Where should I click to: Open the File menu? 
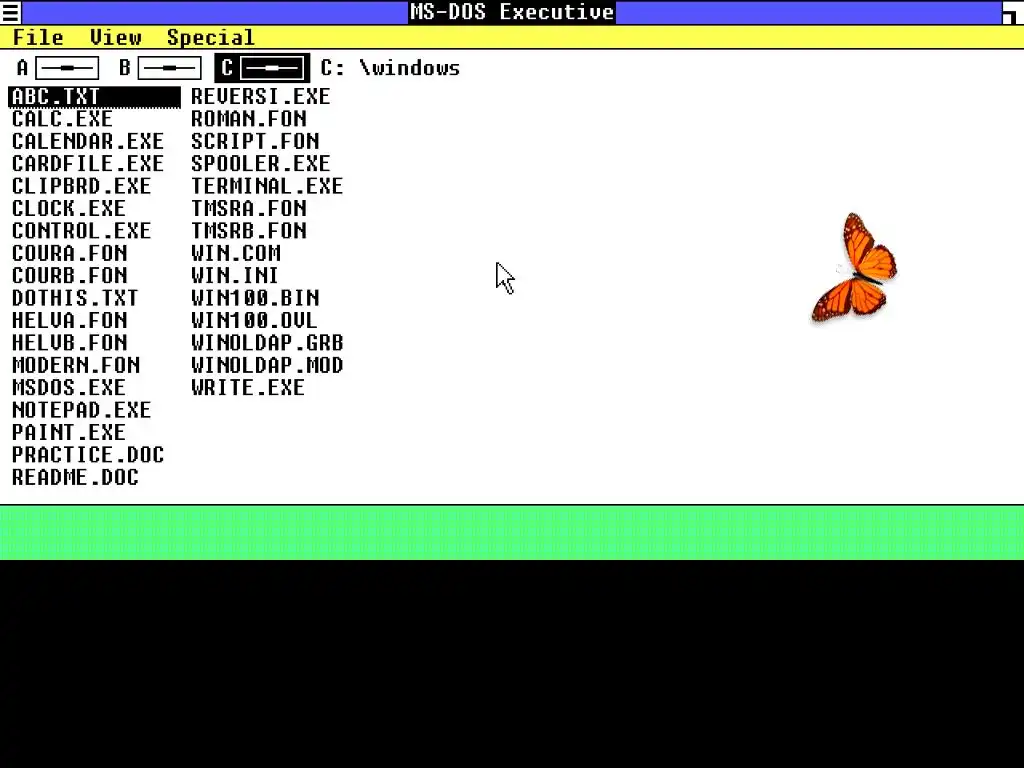click(39, 37)
